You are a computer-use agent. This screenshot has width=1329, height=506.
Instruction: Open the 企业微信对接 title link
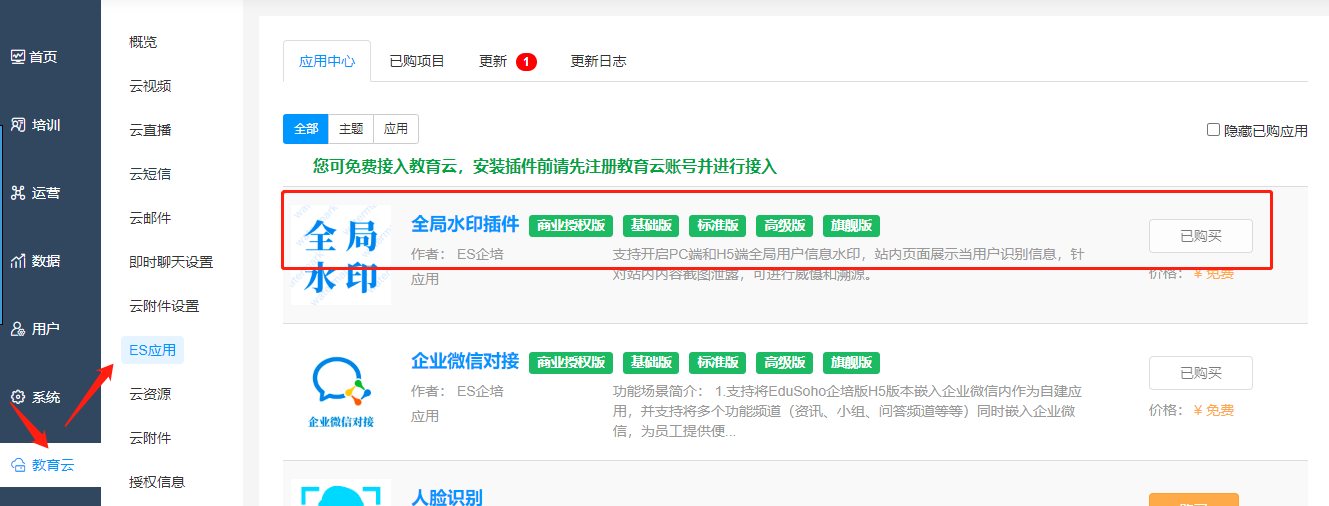point(465,361)
